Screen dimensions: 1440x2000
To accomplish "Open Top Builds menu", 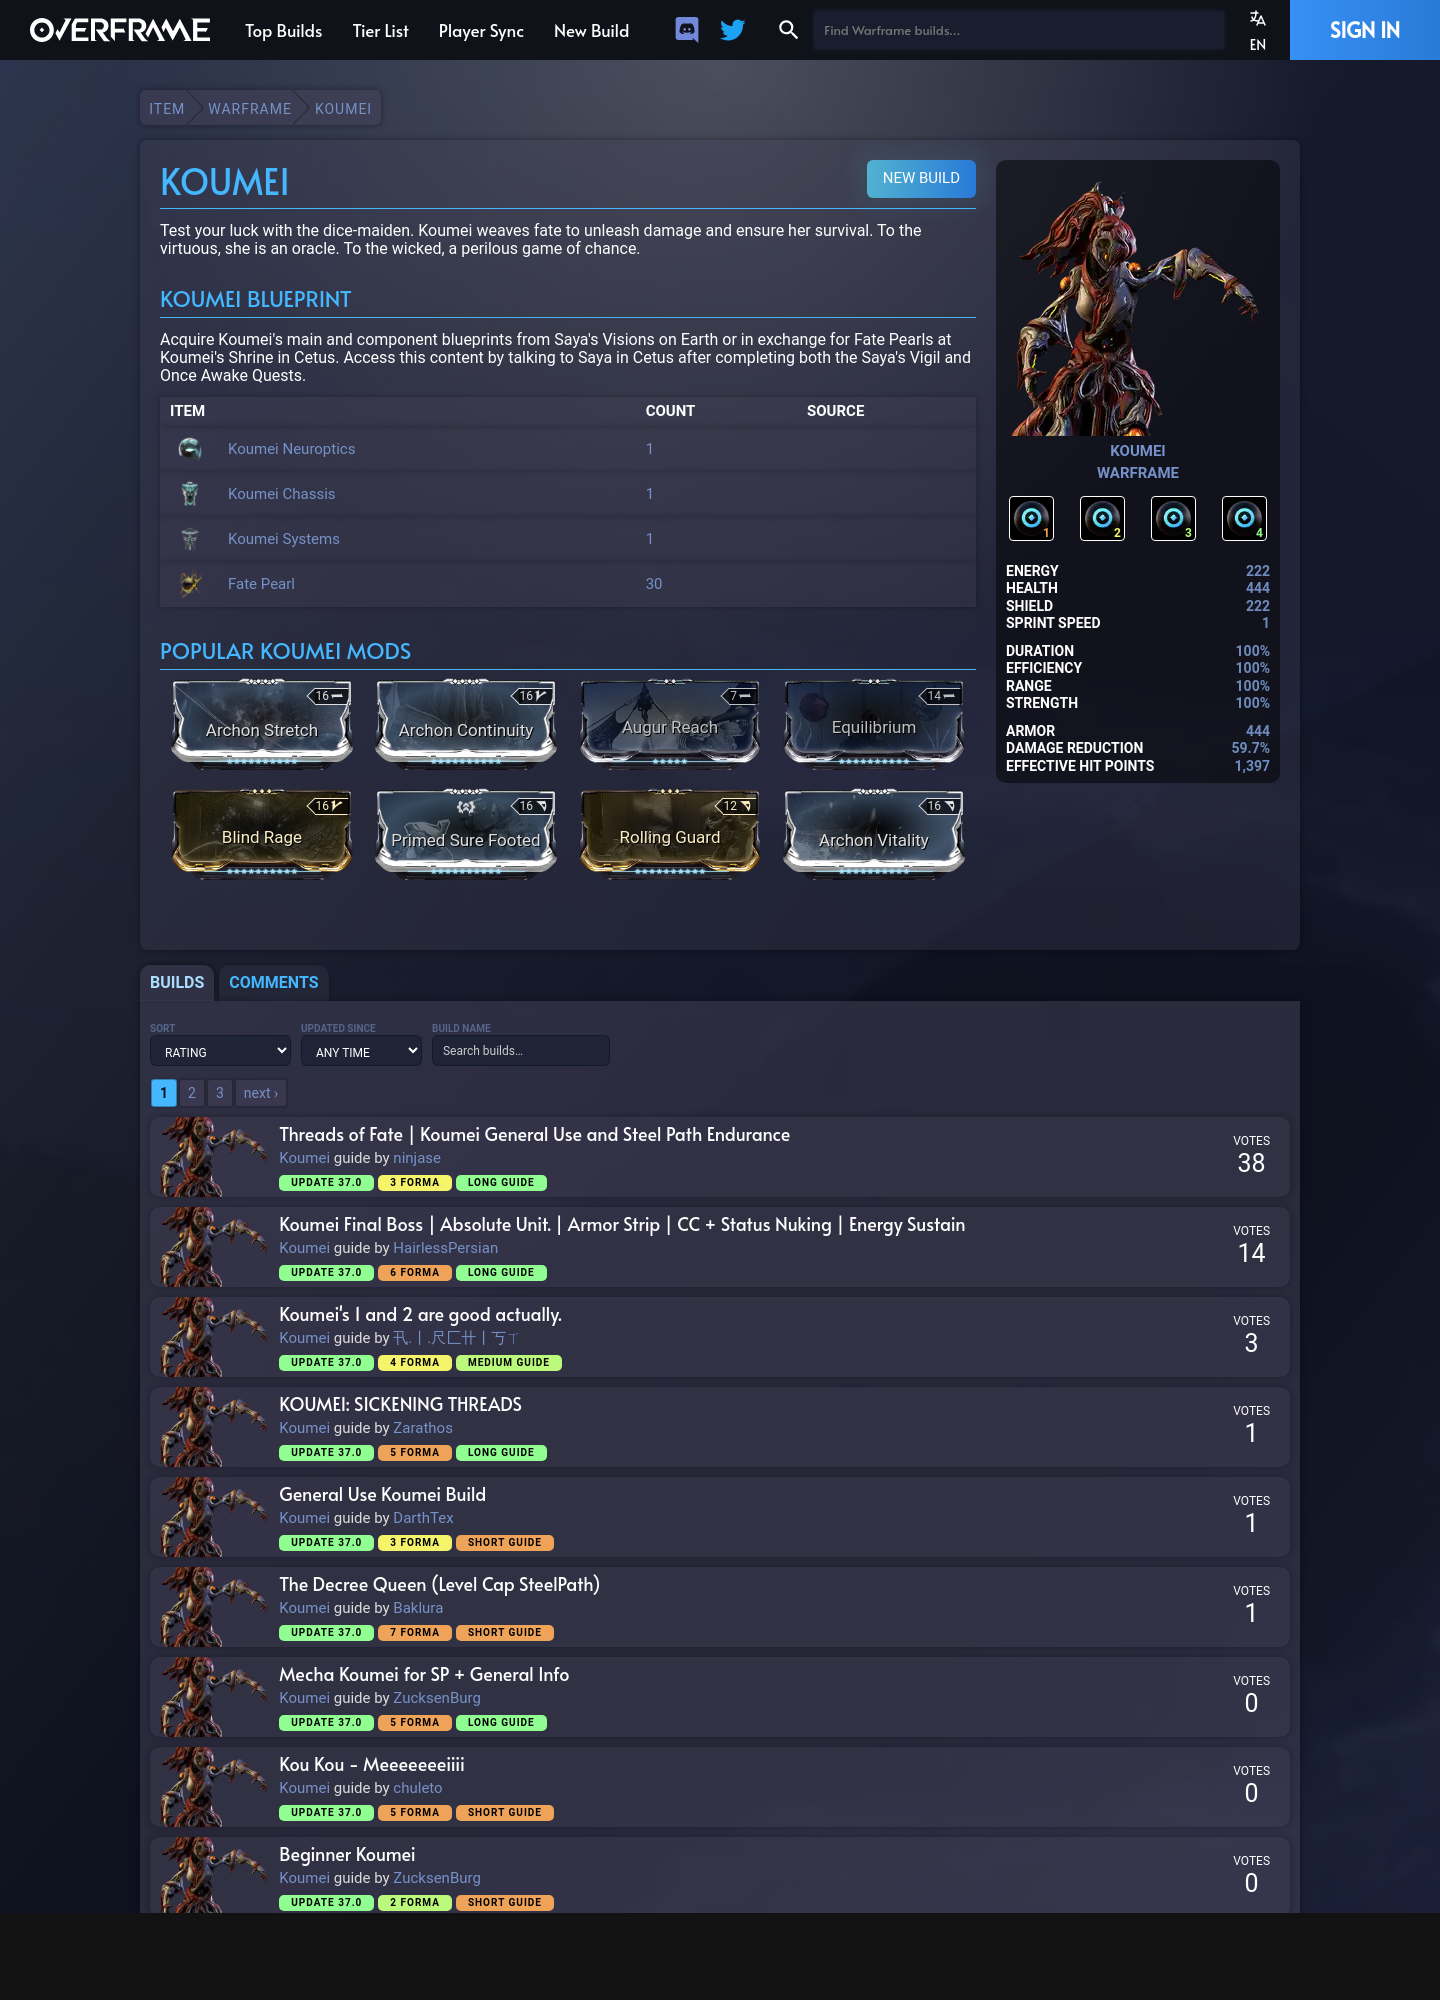I will coord(284,31).
